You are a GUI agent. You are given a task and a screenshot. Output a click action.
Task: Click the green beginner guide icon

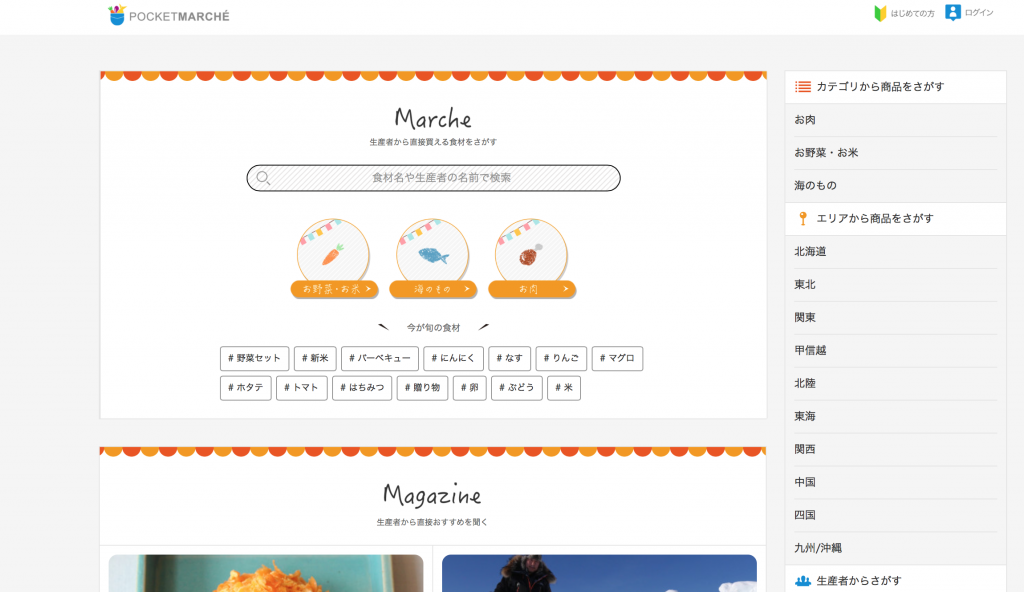tap(880, 13)
